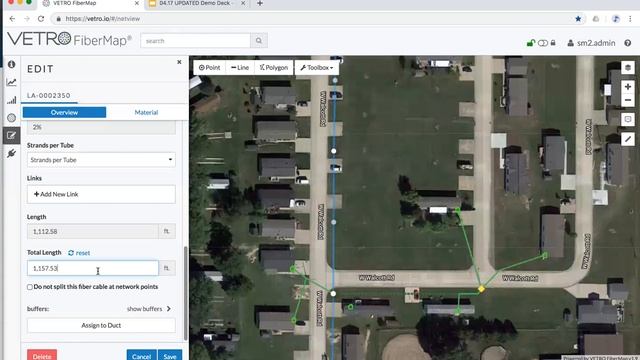Open the plug tool sidebar icon
The width and height of the screenshot is (640, 360).
[x=11, y=153]
